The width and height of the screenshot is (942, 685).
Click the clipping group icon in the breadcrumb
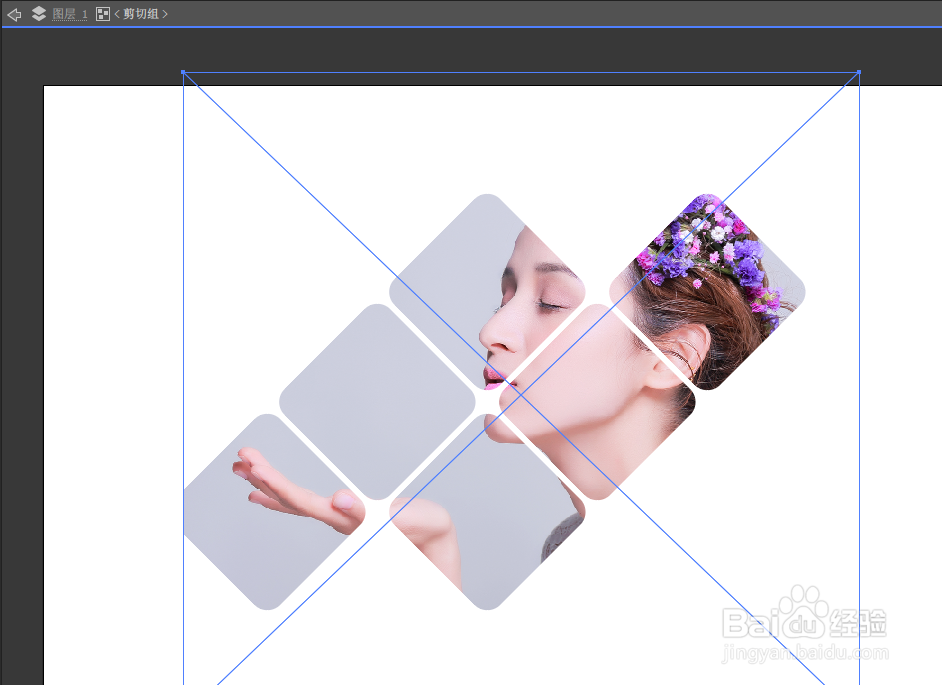103,14
